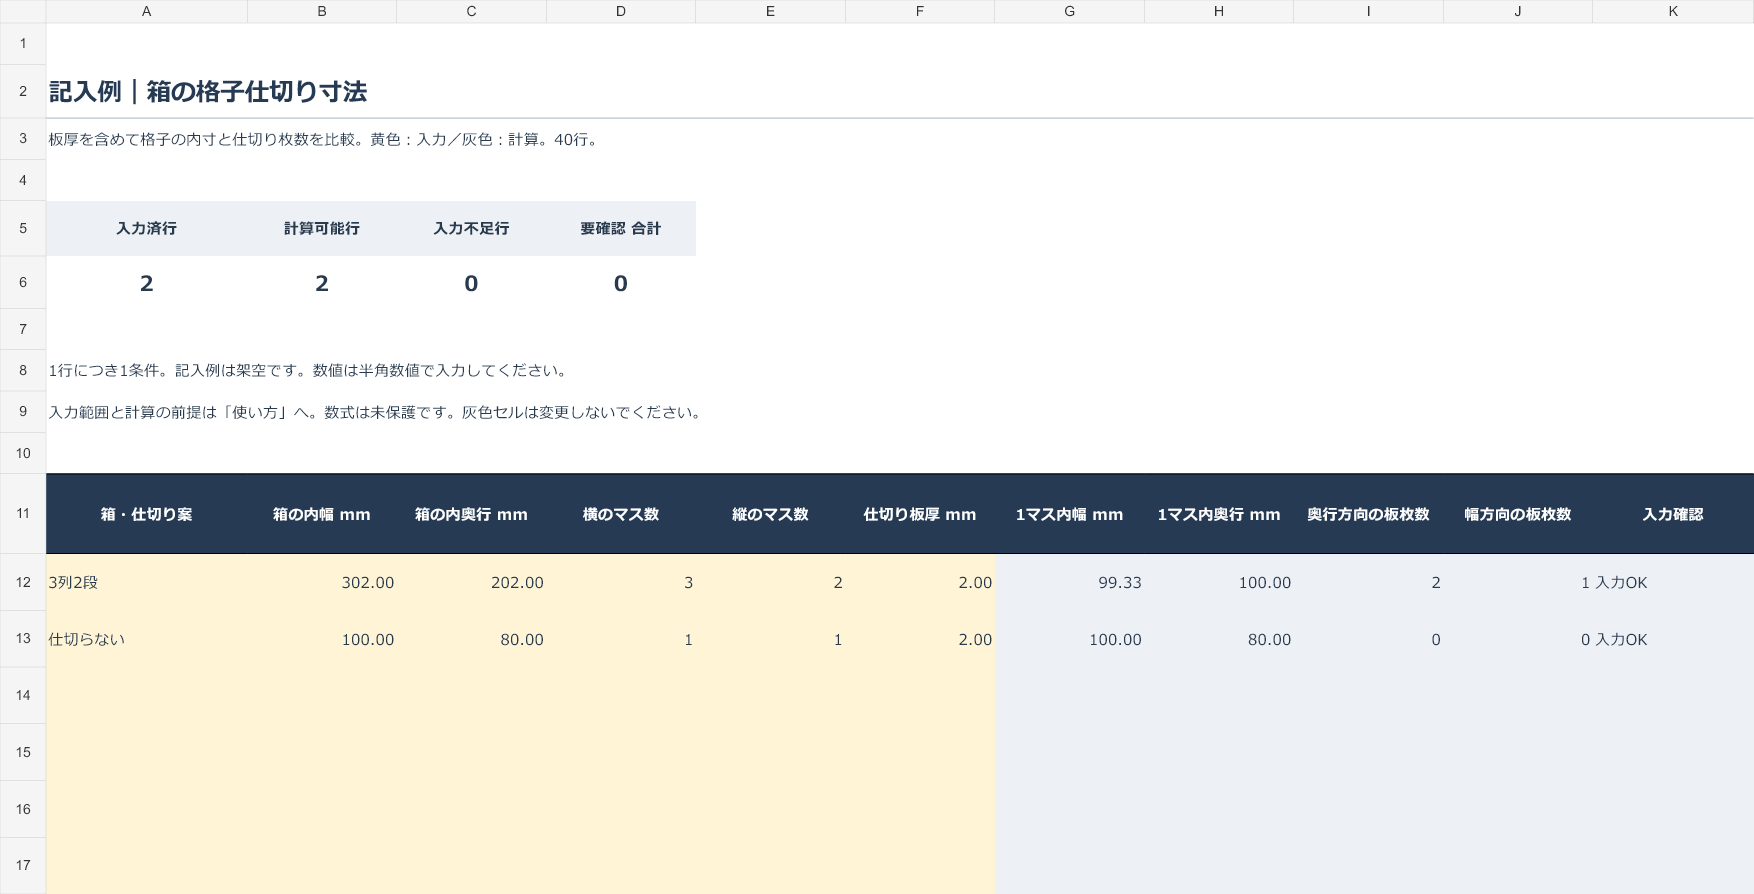Select the row 17 header
The height and width of the screenshot is (894, 1754).
(23, 866)
